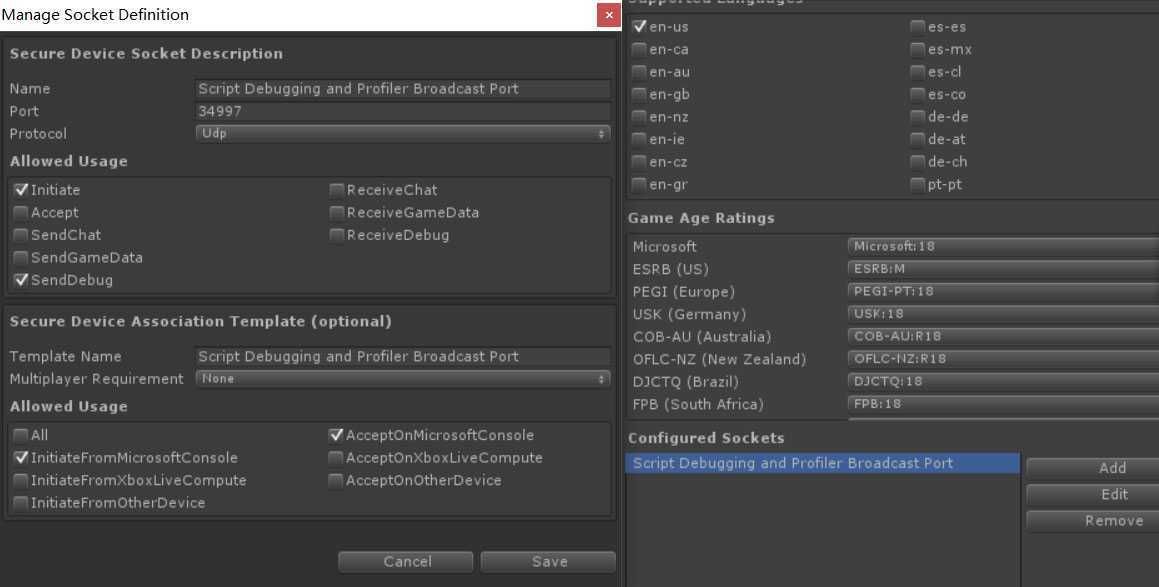Enable the en-ca language
This screenshot has height=587, width=1159.
[x=640, y=50]
